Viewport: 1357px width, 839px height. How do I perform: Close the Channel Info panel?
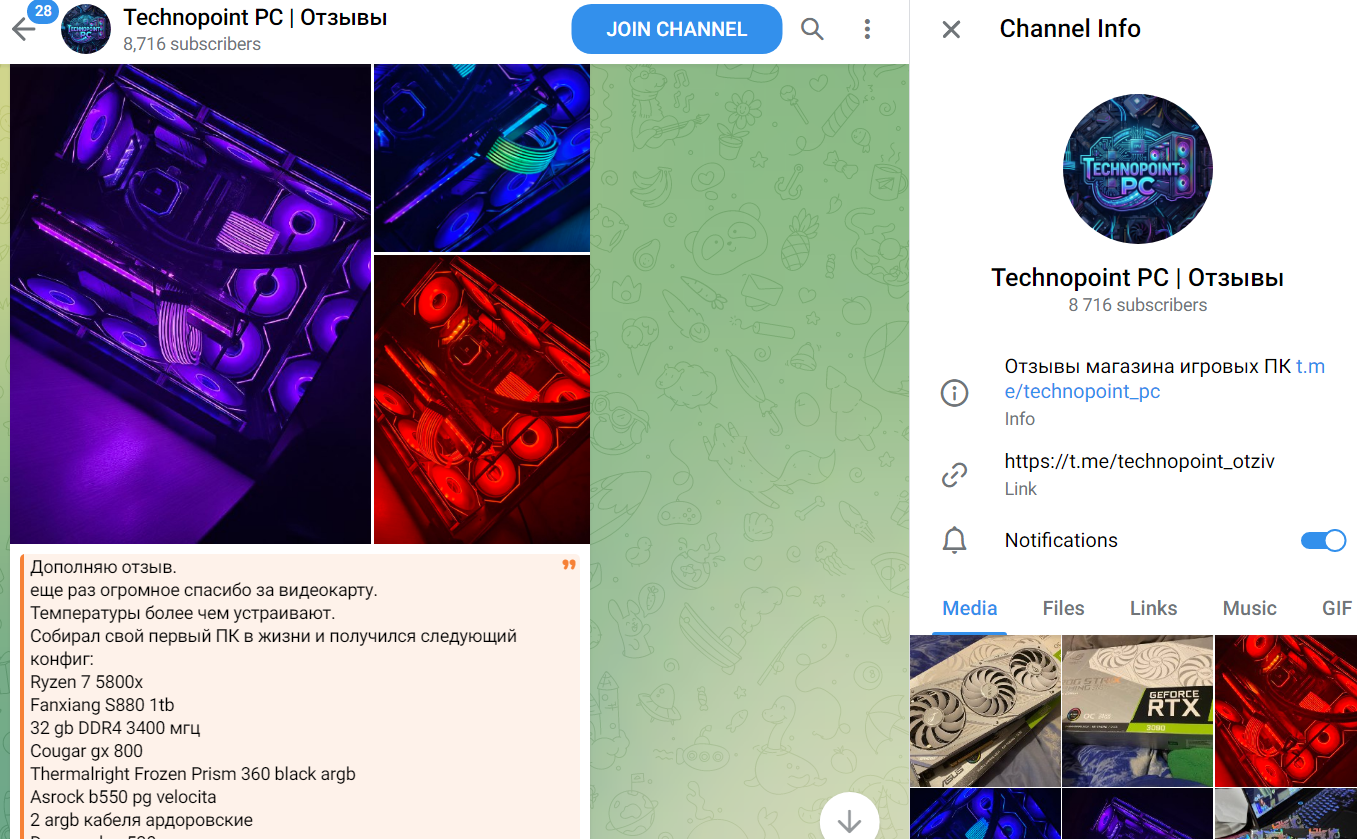tap(951, 29)
